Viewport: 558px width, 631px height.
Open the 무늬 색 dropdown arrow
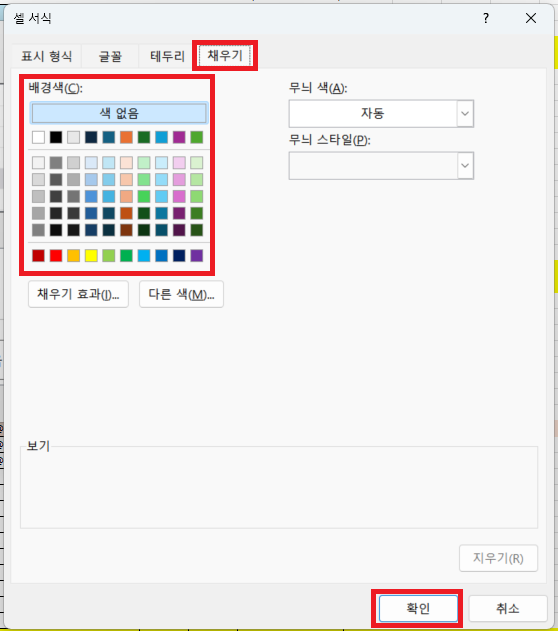tap(465, 113)
